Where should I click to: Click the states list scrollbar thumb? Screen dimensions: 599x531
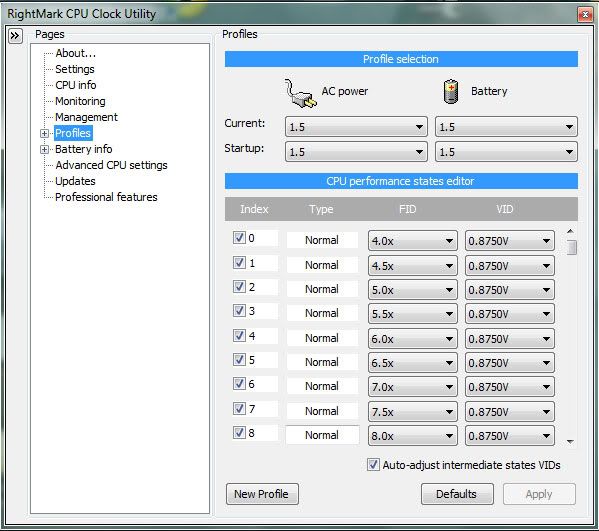(571, 247)
